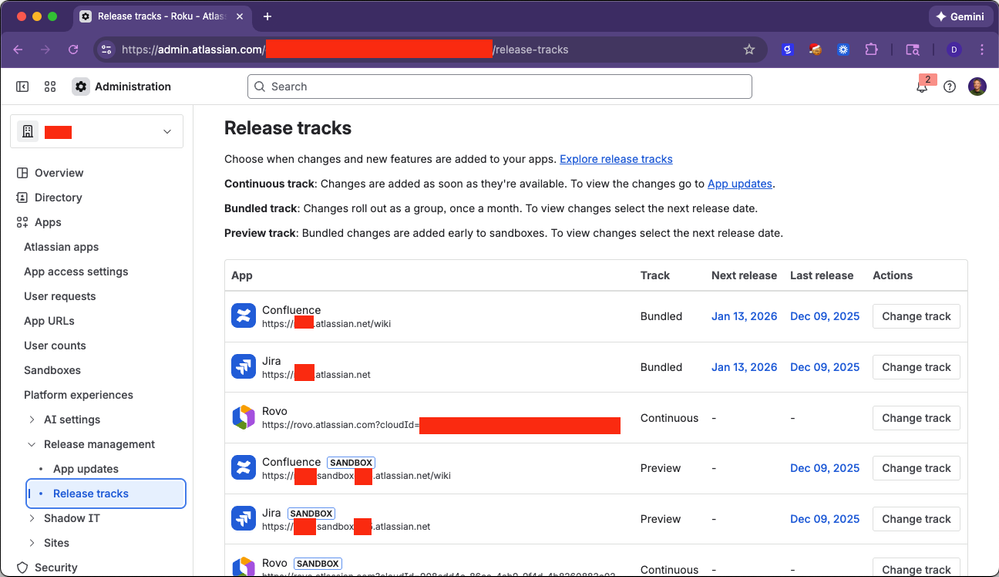Viewport: 999px width, 577px height.
Task: Click the Directory sidebar icon
Action: click(22, 197)
